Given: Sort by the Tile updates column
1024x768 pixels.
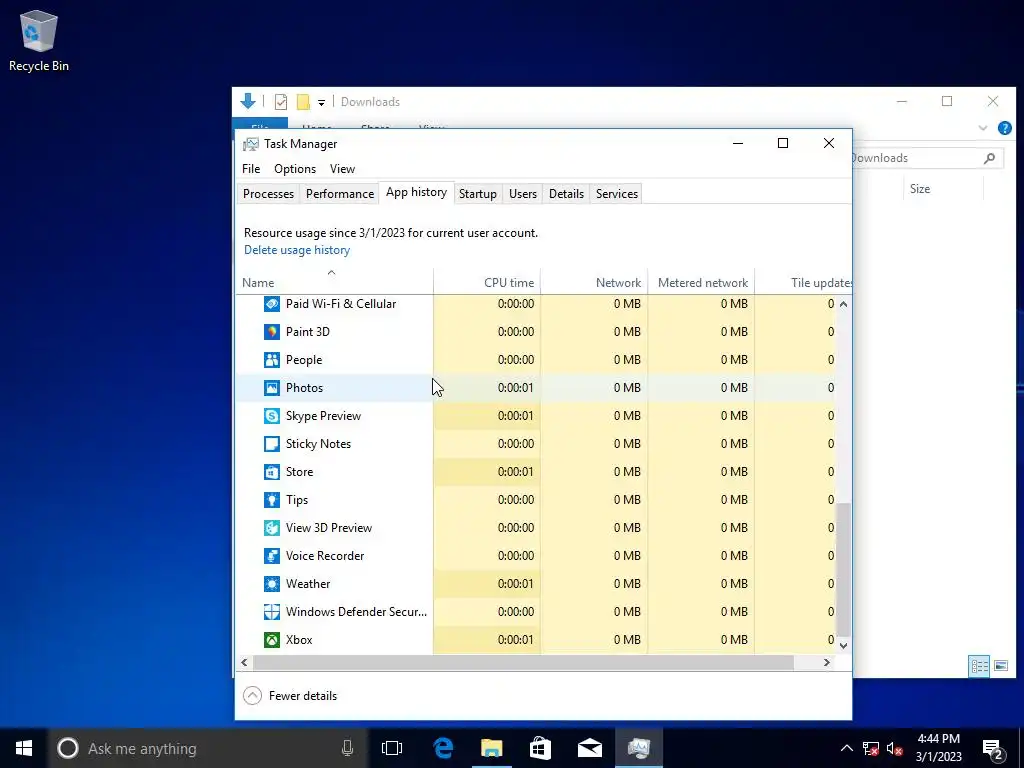Looking at the screenshot, I should (x=804, y=281).
